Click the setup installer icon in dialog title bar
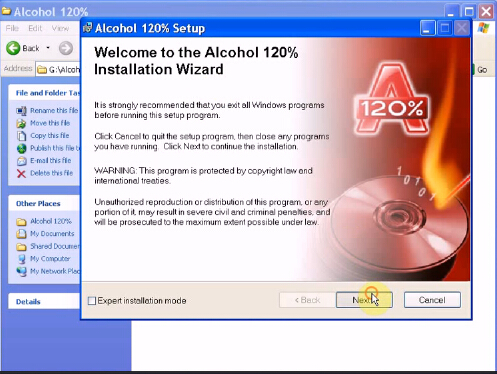Screen dimensions: 497x374 (x=88, y=28)
